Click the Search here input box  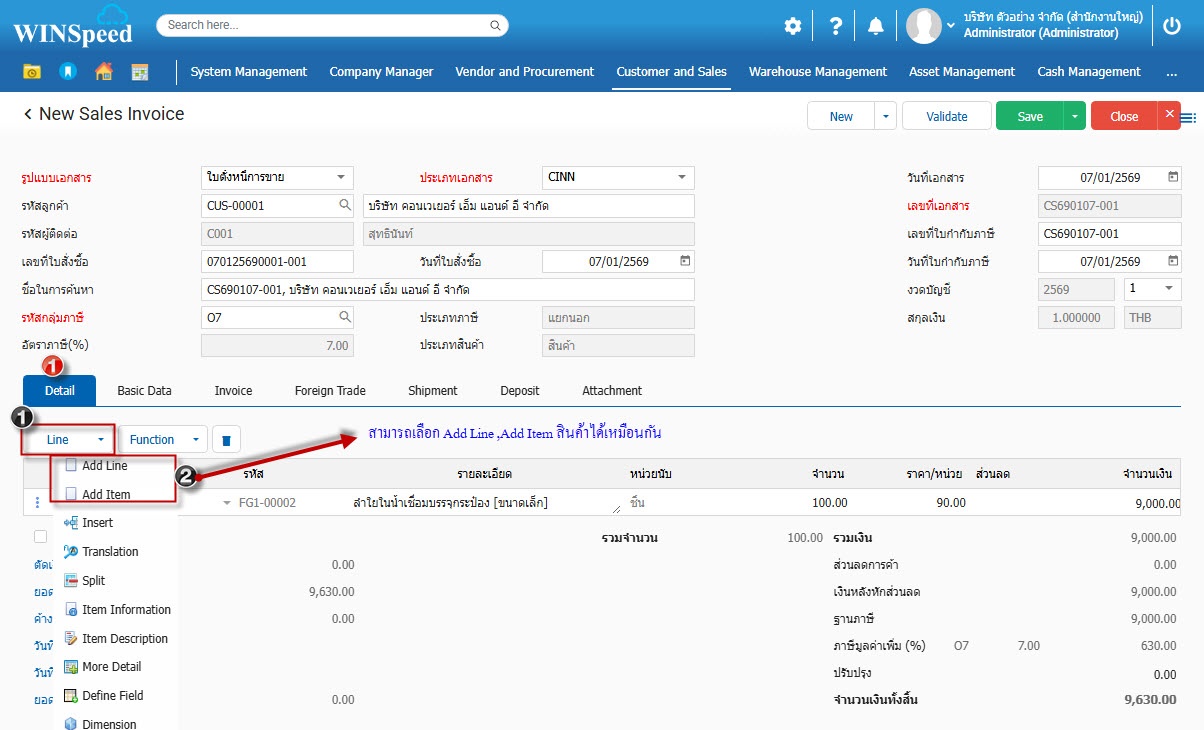[x=332, y=25]
